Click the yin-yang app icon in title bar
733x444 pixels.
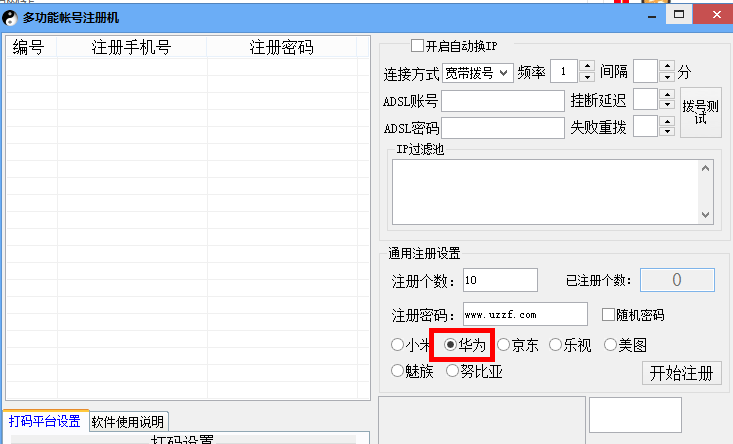pos(10,18)
